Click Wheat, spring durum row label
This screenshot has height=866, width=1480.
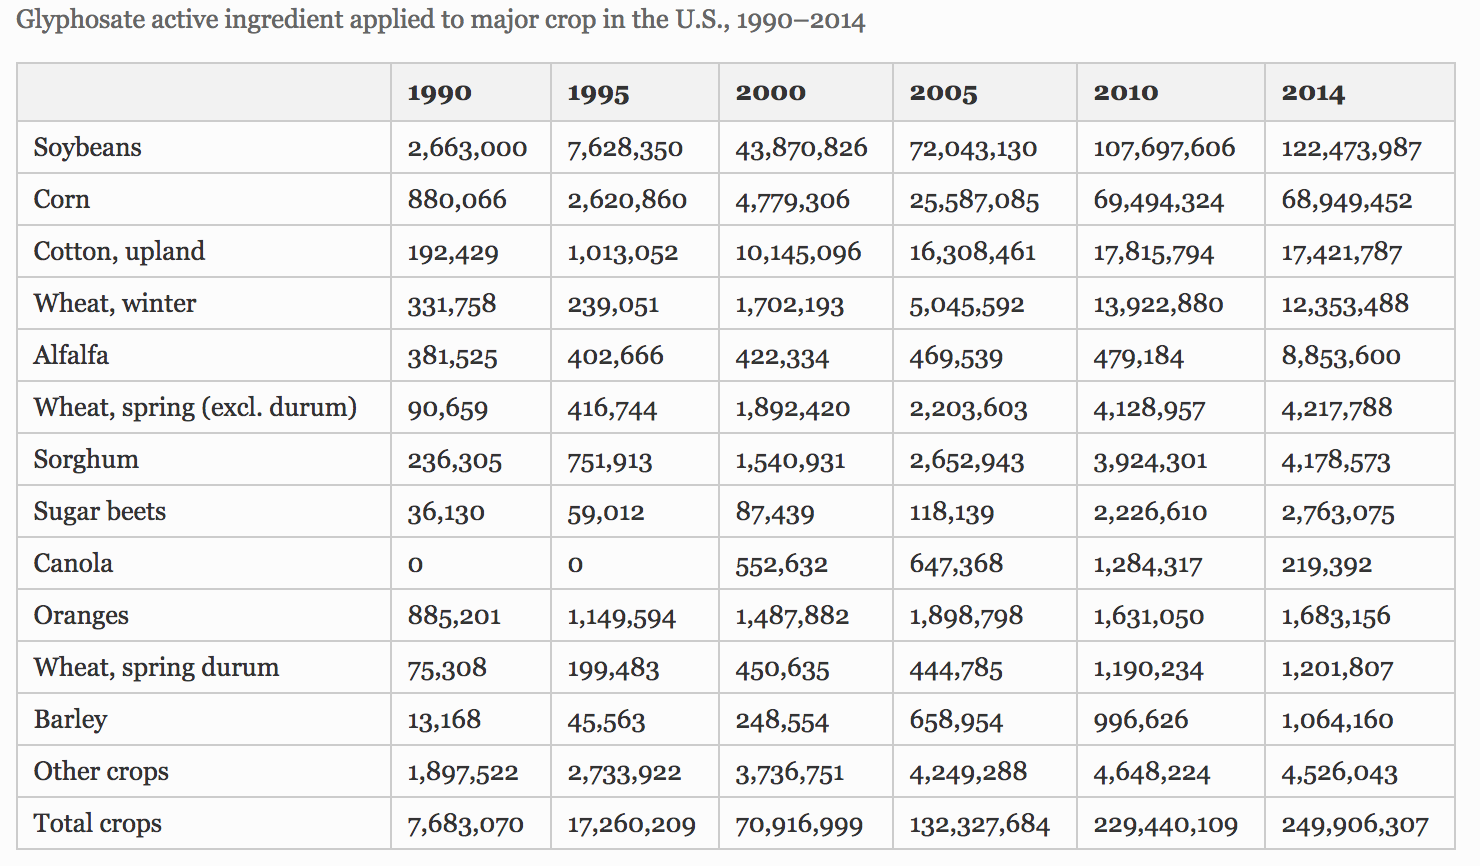(x=156, y=668)
